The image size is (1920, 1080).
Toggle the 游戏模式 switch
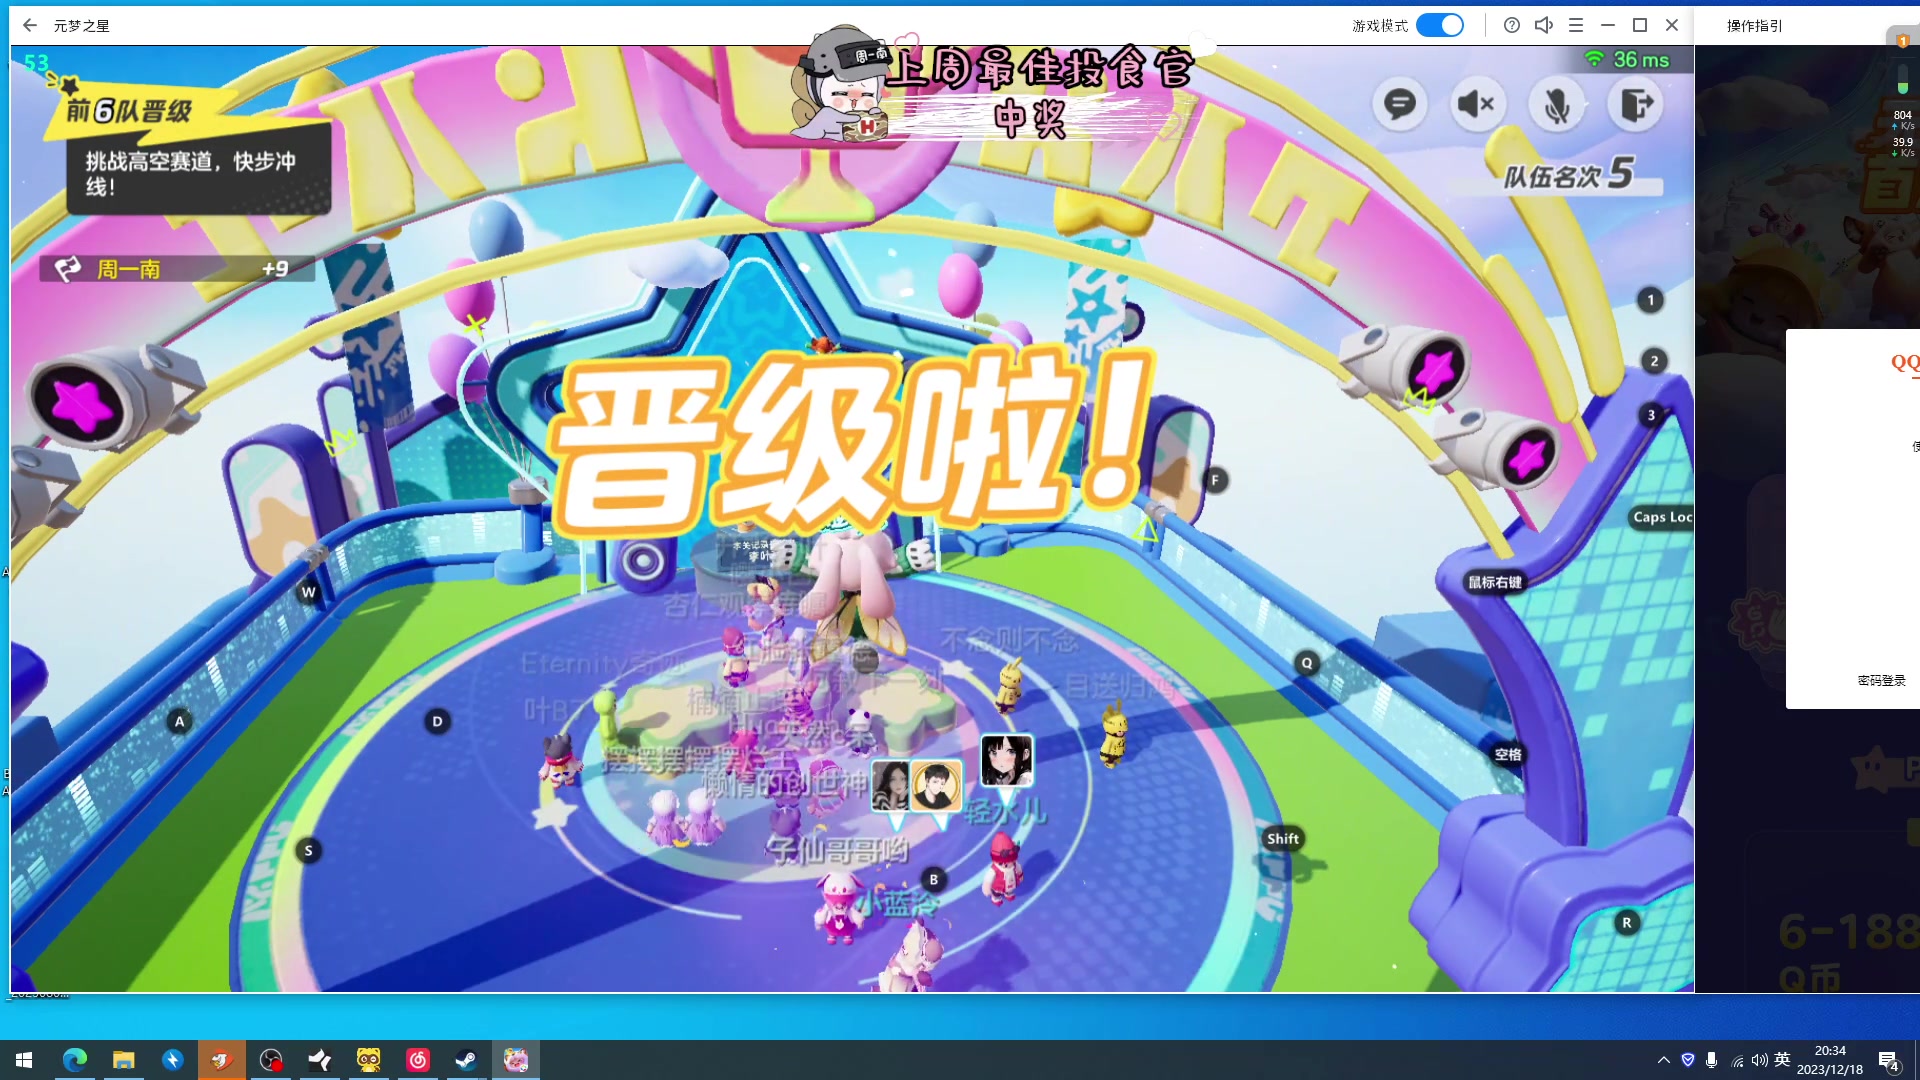tap(1440, 25)
